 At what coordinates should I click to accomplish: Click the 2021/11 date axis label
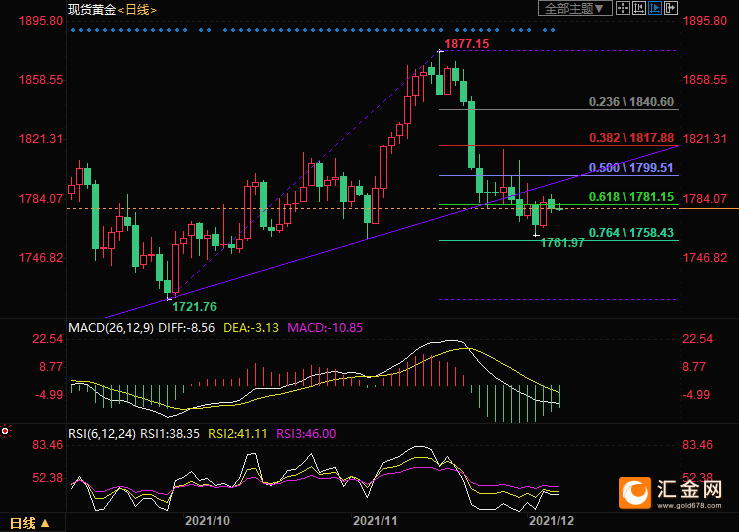point(375,521)
